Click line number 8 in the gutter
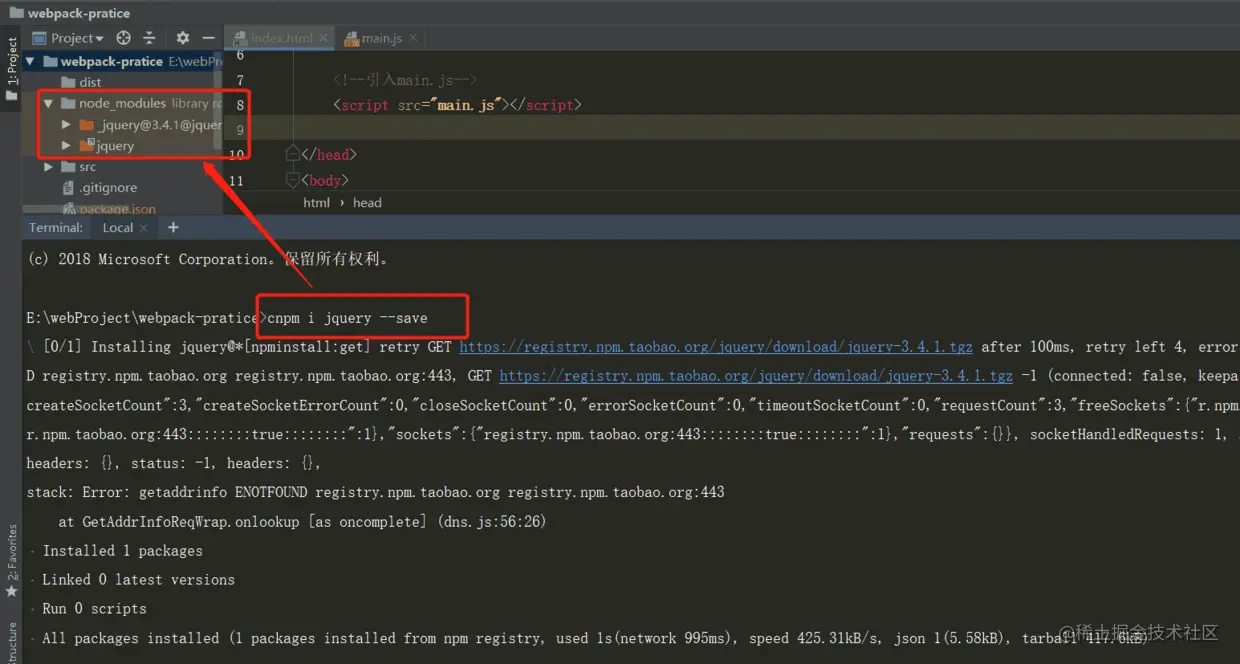1240x664 pixels. (x=240, y=105)
